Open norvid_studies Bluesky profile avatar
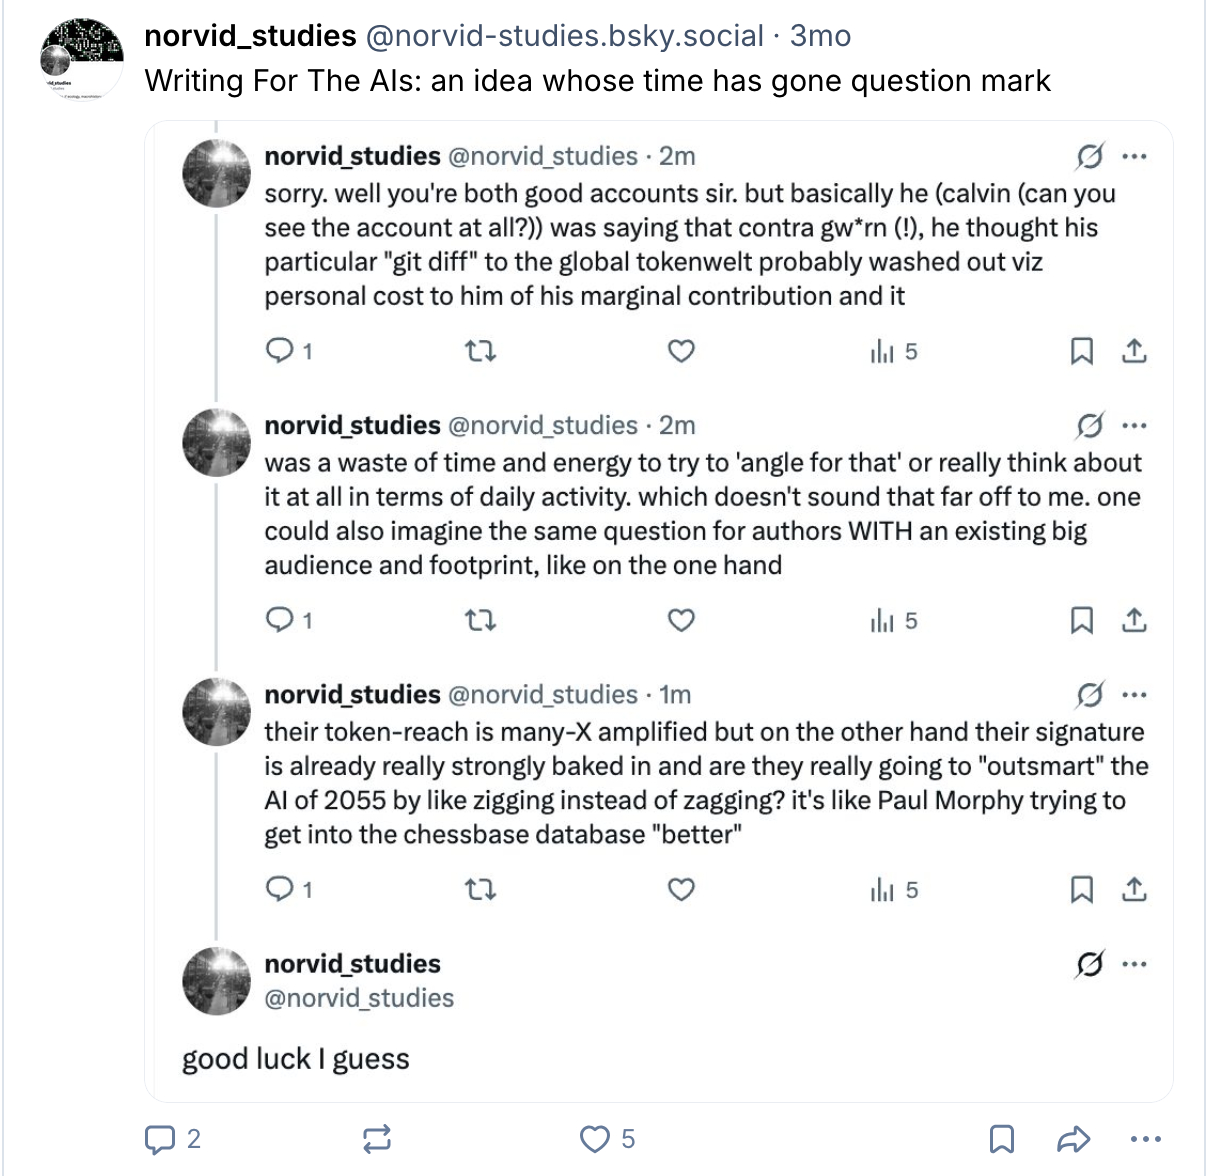The height and width of the screenshot is (1176, 1208). pos(81,58)
